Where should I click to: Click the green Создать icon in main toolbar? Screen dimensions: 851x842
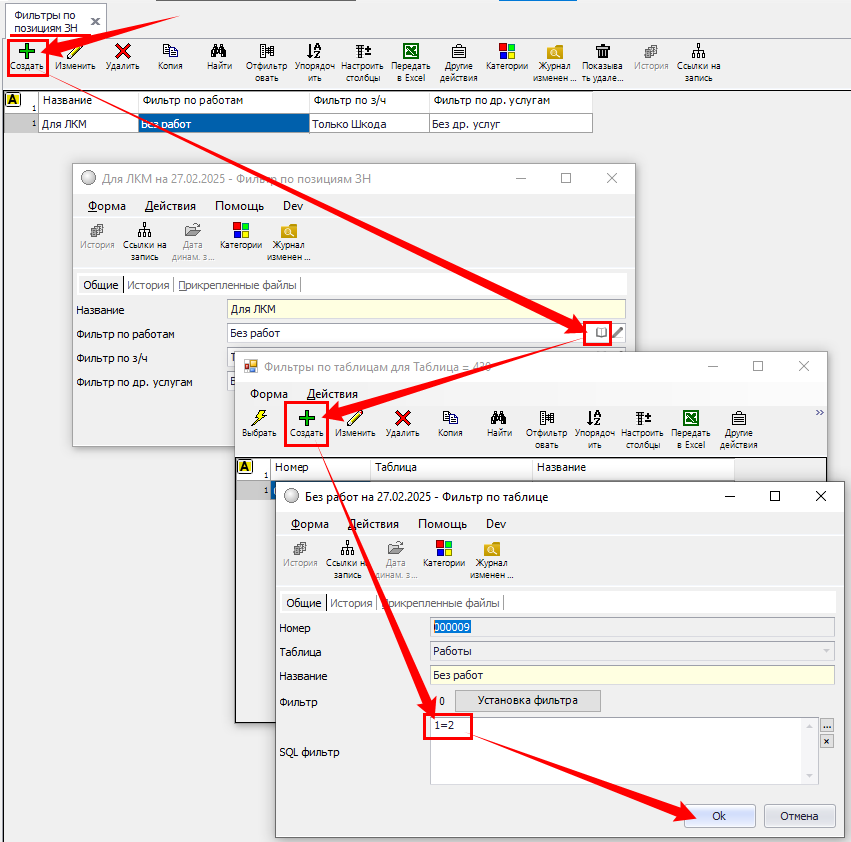tap(27, 51)
